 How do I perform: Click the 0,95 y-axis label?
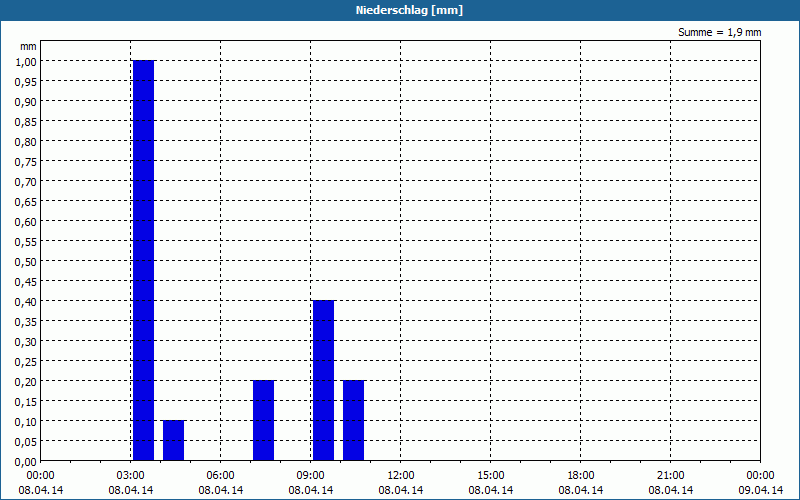26,81
